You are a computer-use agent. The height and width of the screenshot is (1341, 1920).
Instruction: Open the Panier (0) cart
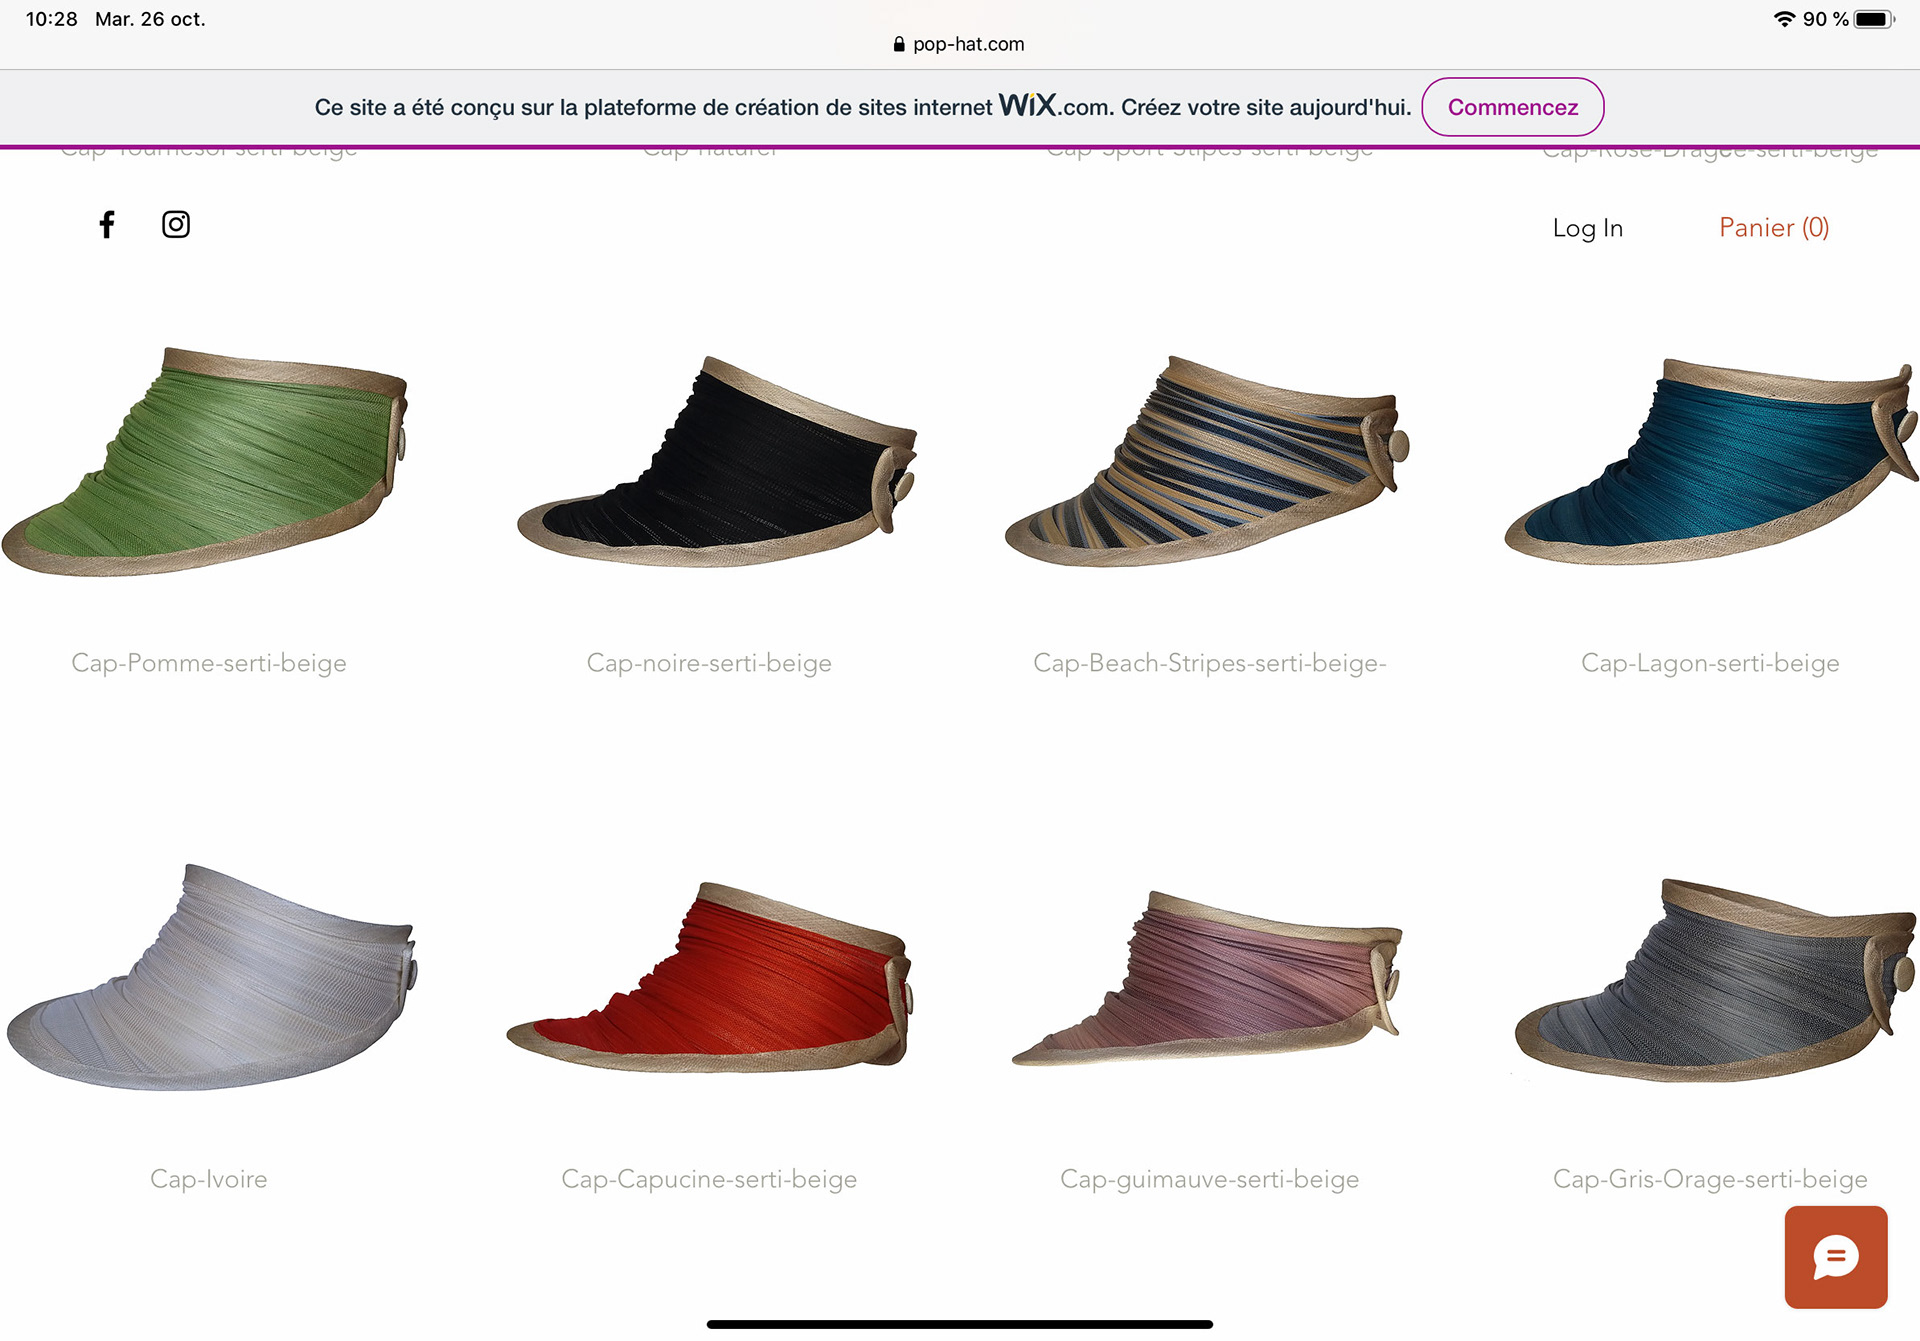1773,228
